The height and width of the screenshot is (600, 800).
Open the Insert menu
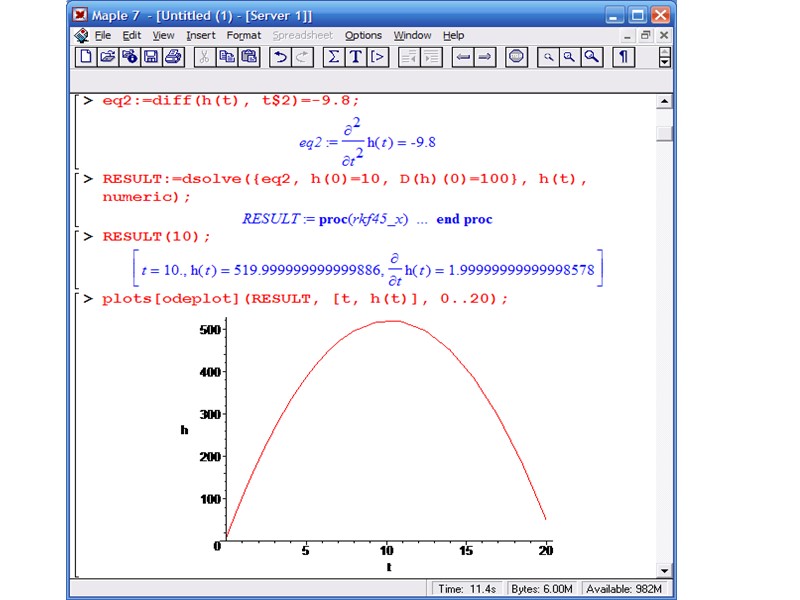(x=201, y=35)
